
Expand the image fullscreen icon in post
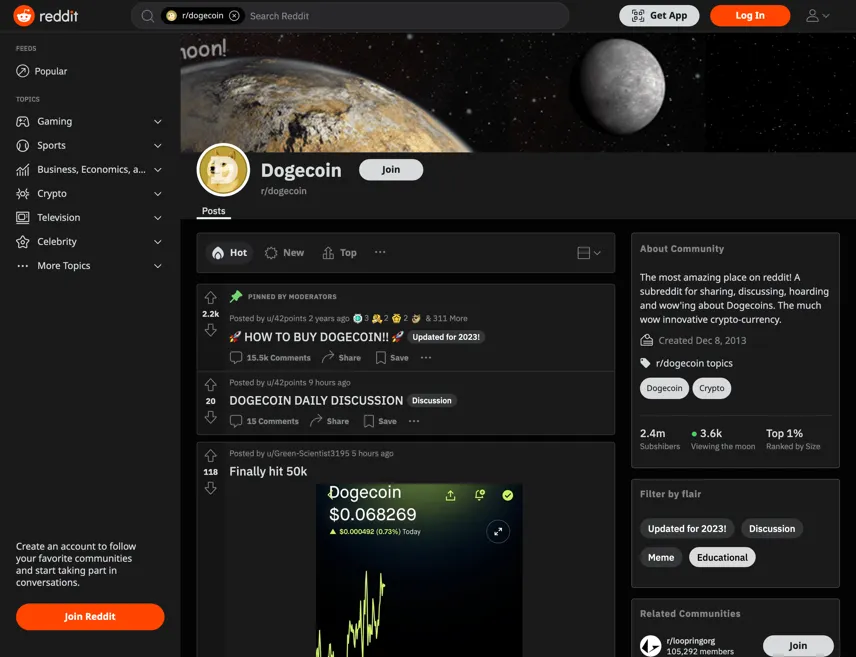(498, 531)
